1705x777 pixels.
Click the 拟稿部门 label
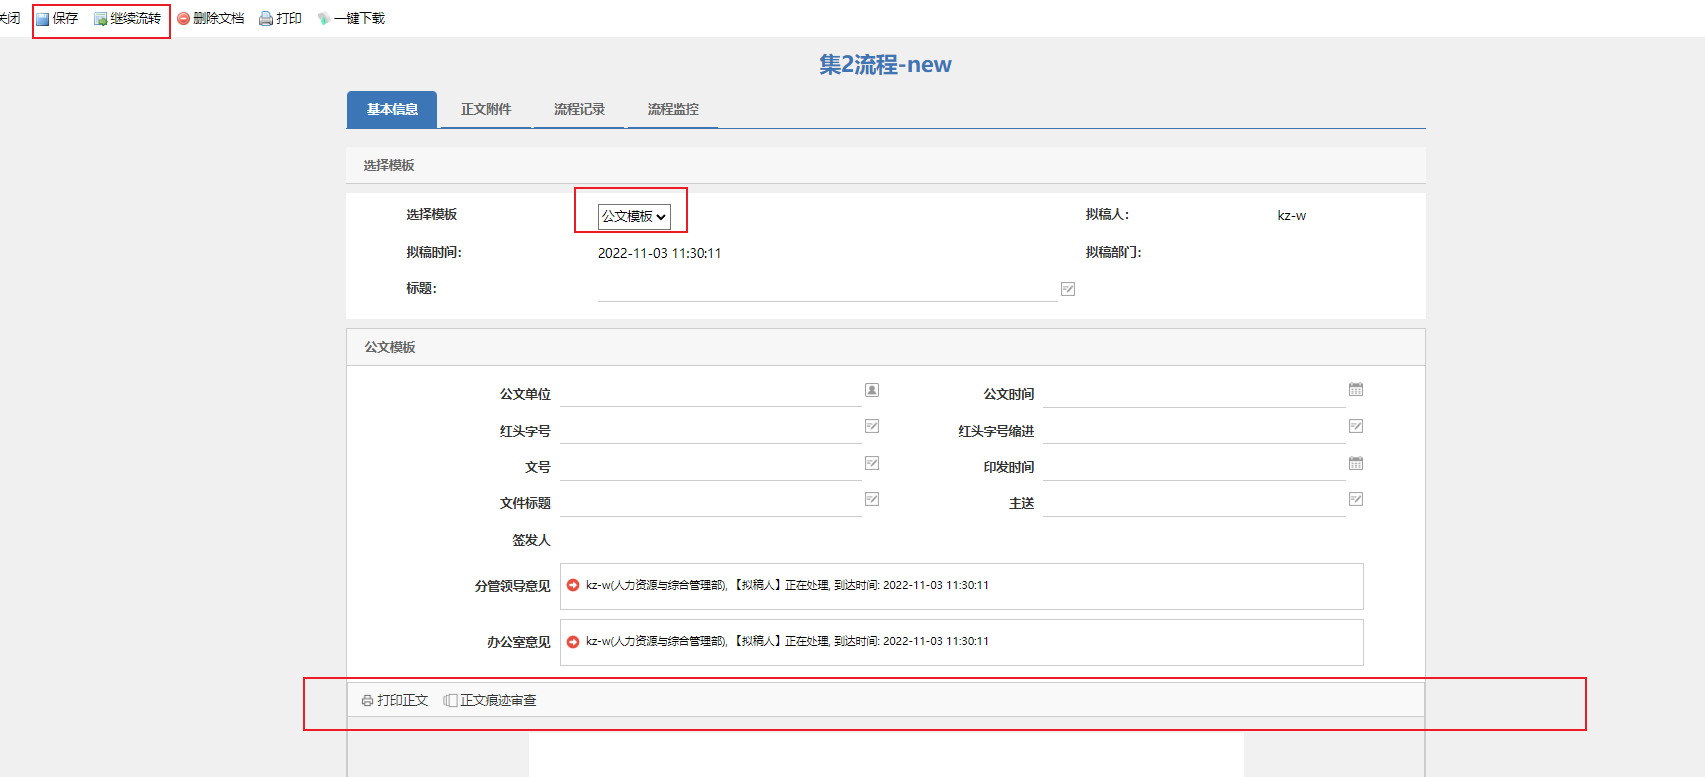tap(1113, 252)
